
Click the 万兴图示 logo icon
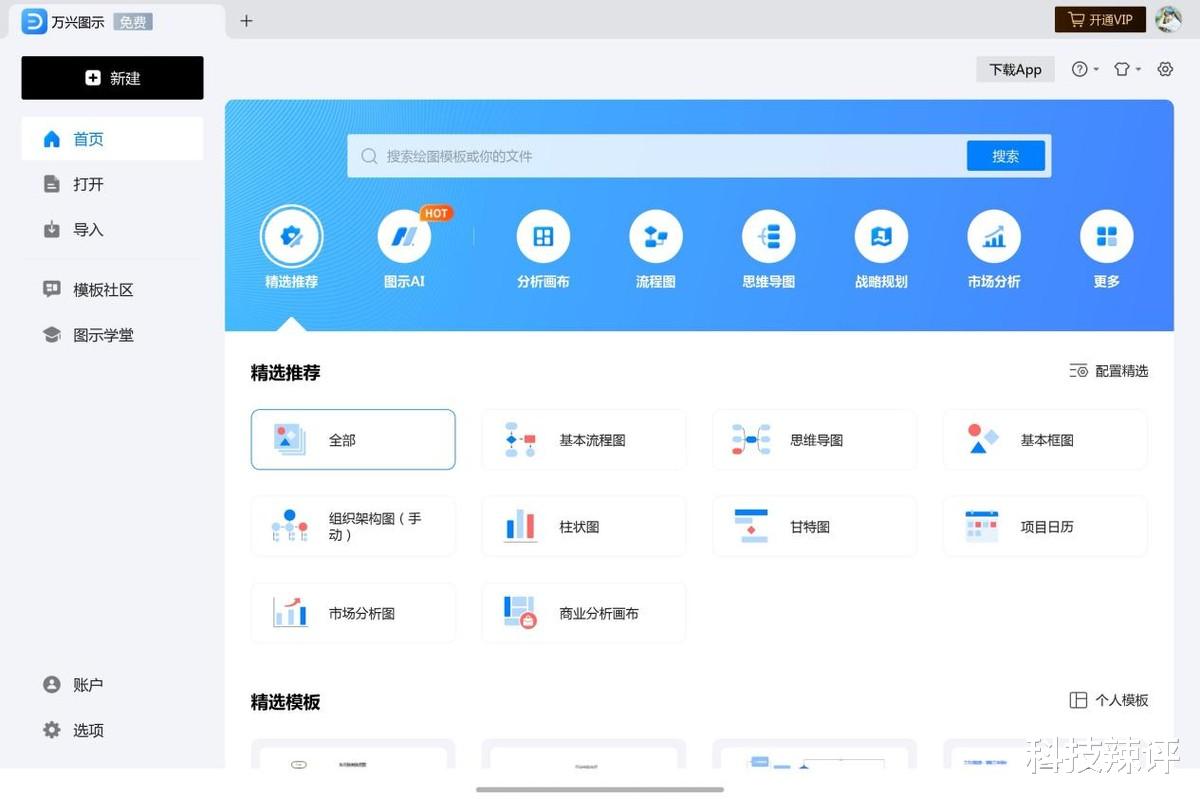(34, 21)
